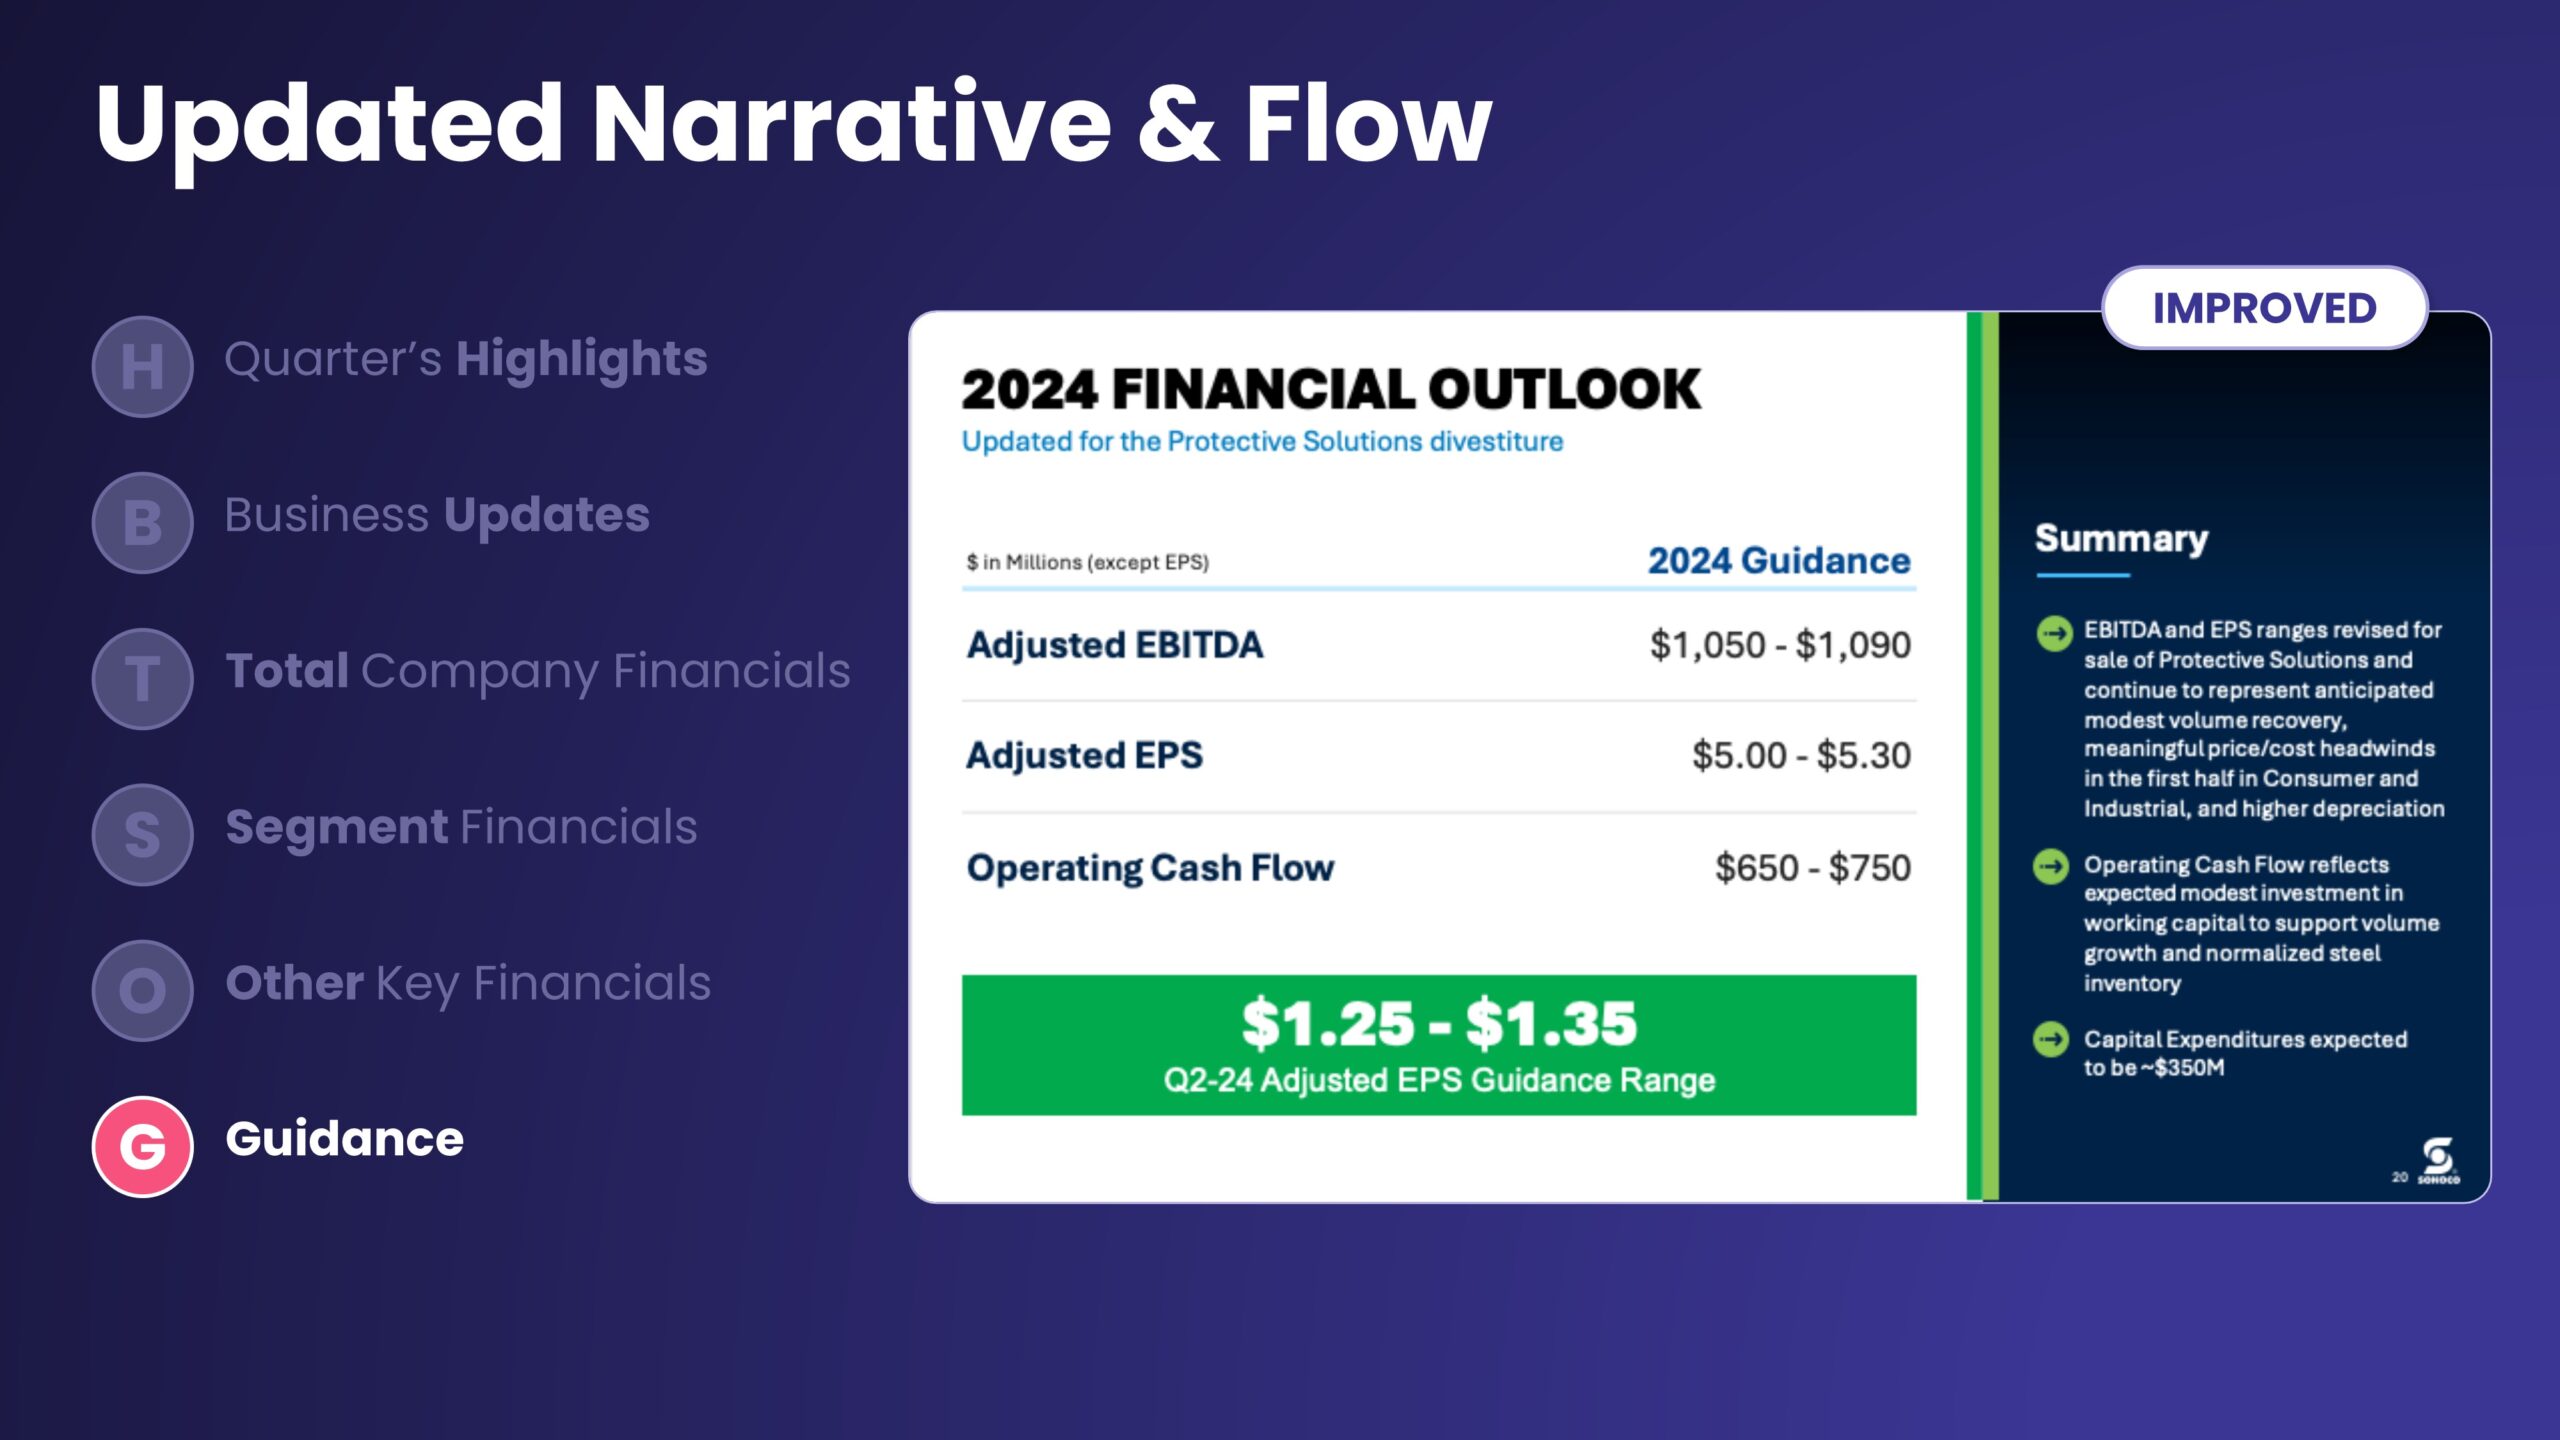Click the green arrow bullet beside EBITDA summary
Viewport: 2560px width, 1440px height.
coord(2054,633)
